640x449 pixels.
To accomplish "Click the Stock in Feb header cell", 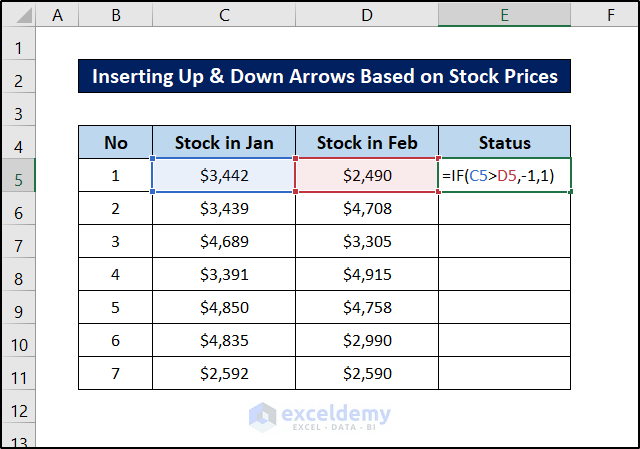I will click(x=367, y=142).
